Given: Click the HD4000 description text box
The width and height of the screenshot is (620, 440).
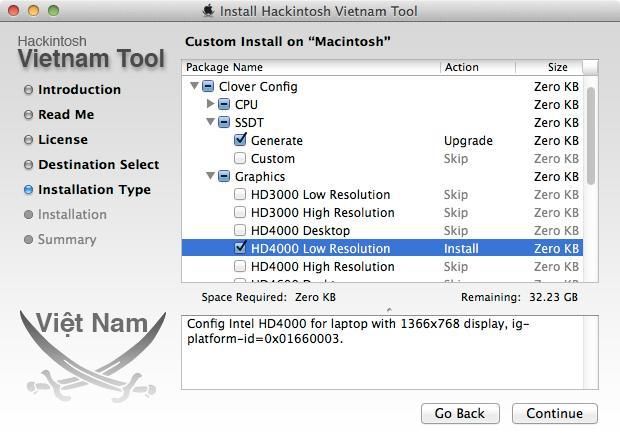Looking at the screenshot, I should pyautogui.click(x=390, y=352).
